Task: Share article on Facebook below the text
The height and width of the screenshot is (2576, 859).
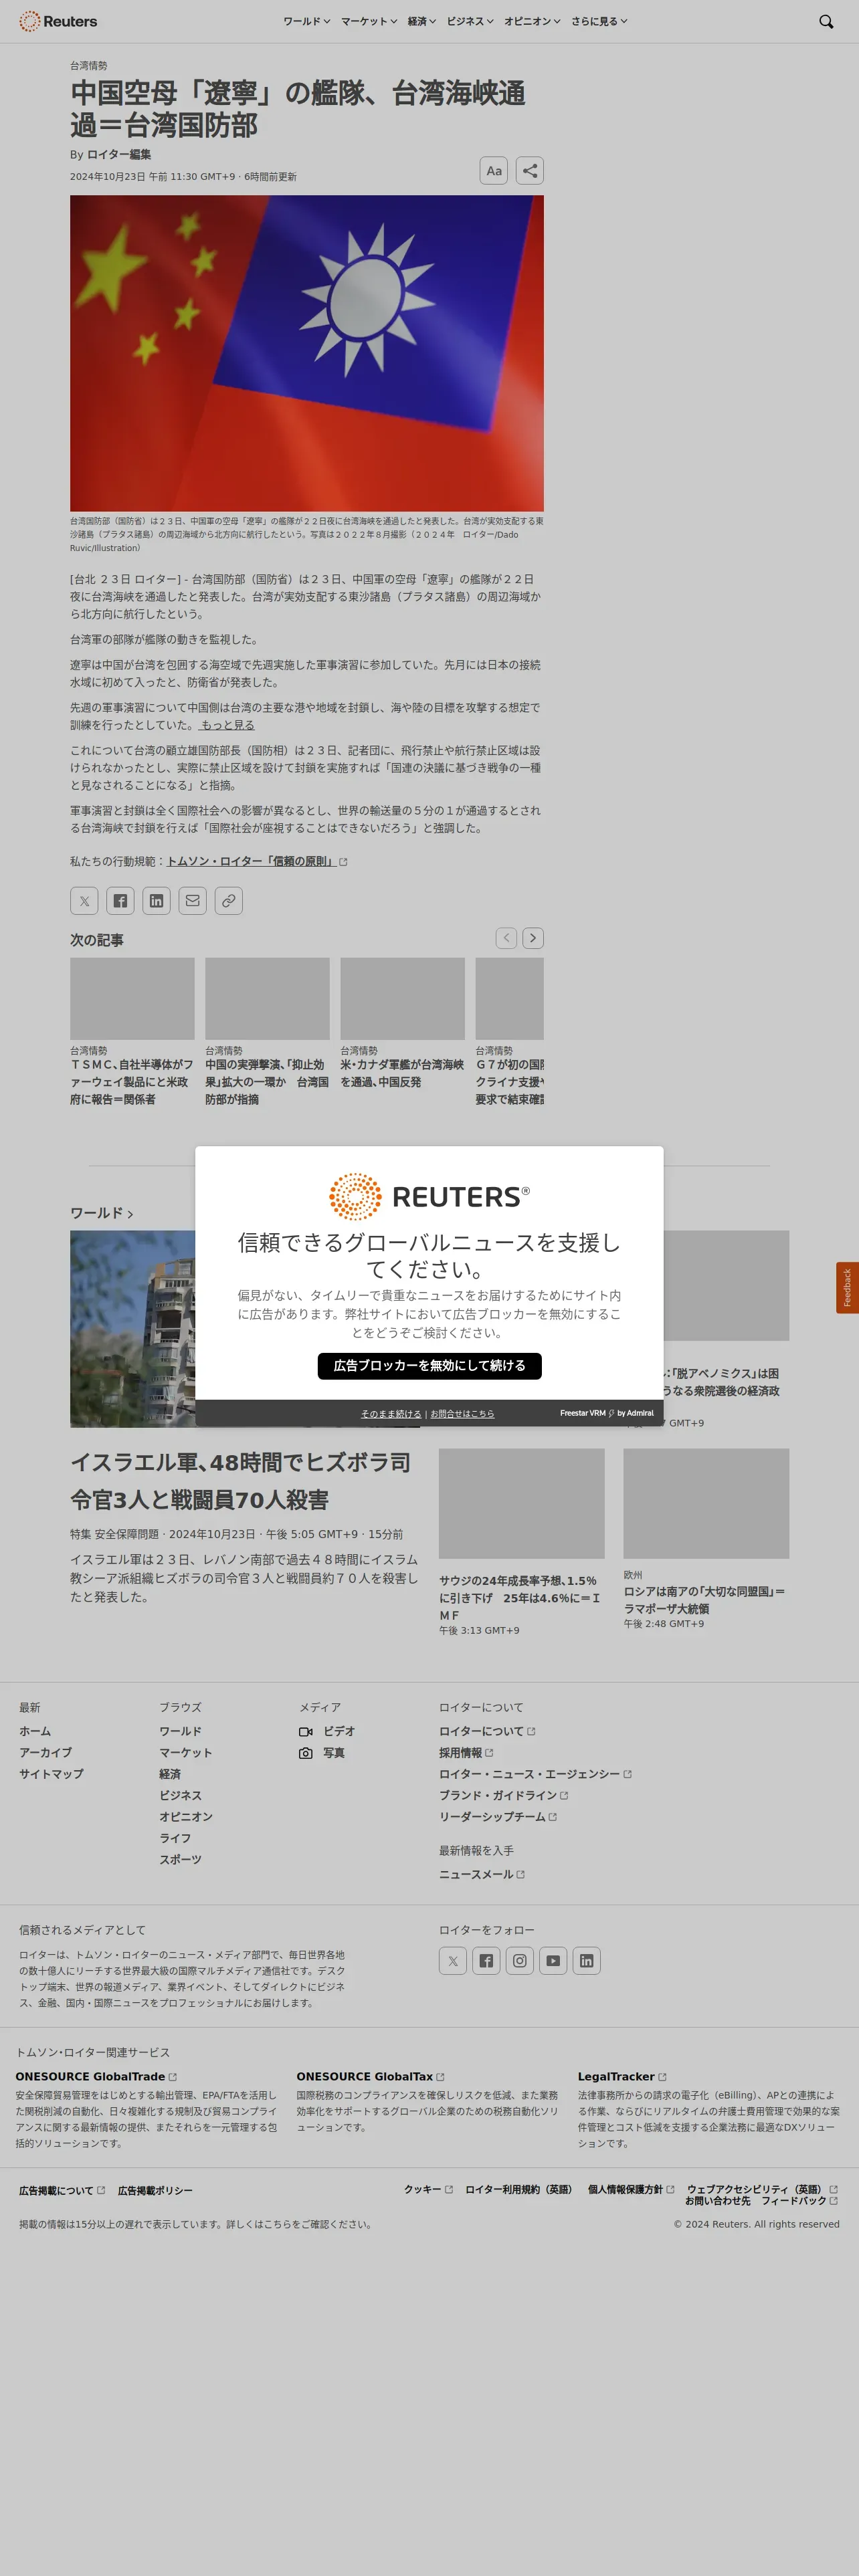Action: point(120,901)
